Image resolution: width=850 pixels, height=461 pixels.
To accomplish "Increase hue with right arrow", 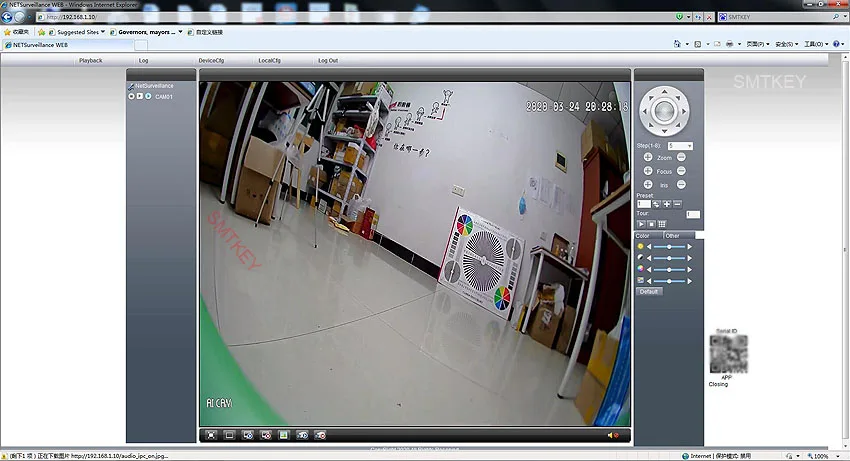I will [690, 281].
